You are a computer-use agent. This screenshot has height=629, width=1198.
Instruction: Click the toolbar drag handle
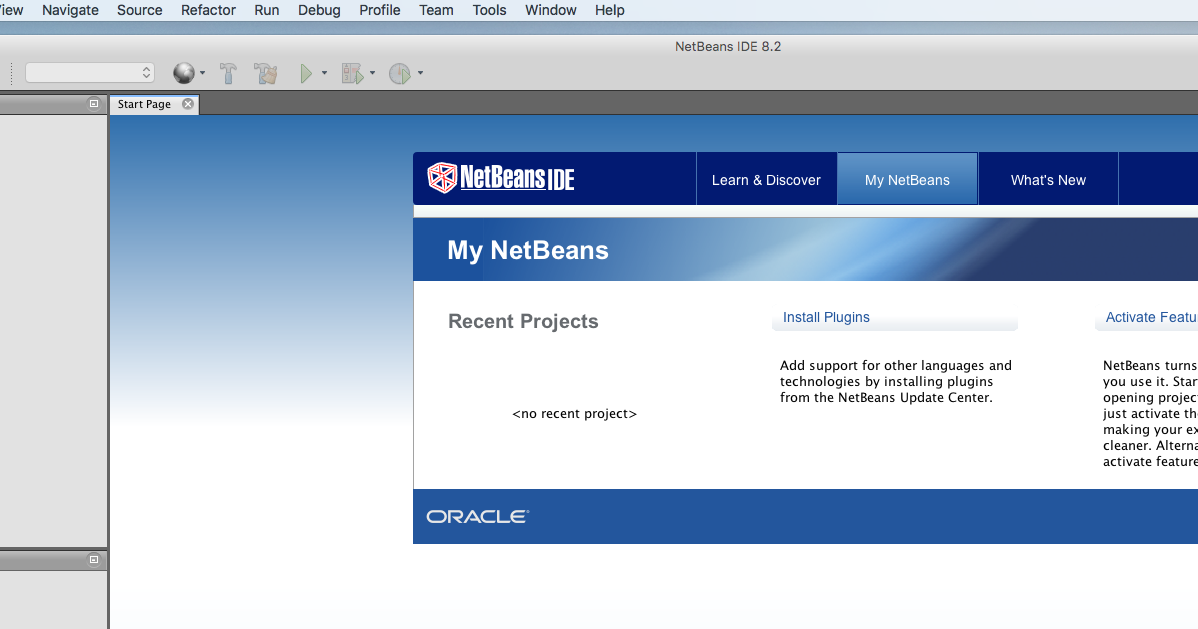[11, 73]
